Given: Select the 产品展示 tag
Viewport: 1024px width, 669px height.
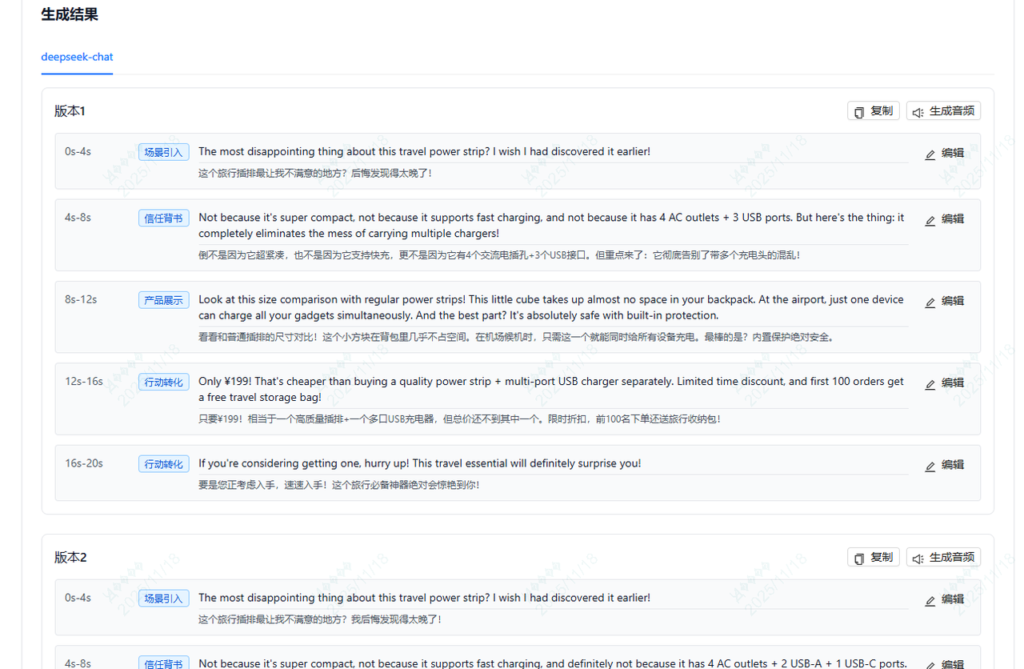Looking at the screenshot, I should coord(163,300).
